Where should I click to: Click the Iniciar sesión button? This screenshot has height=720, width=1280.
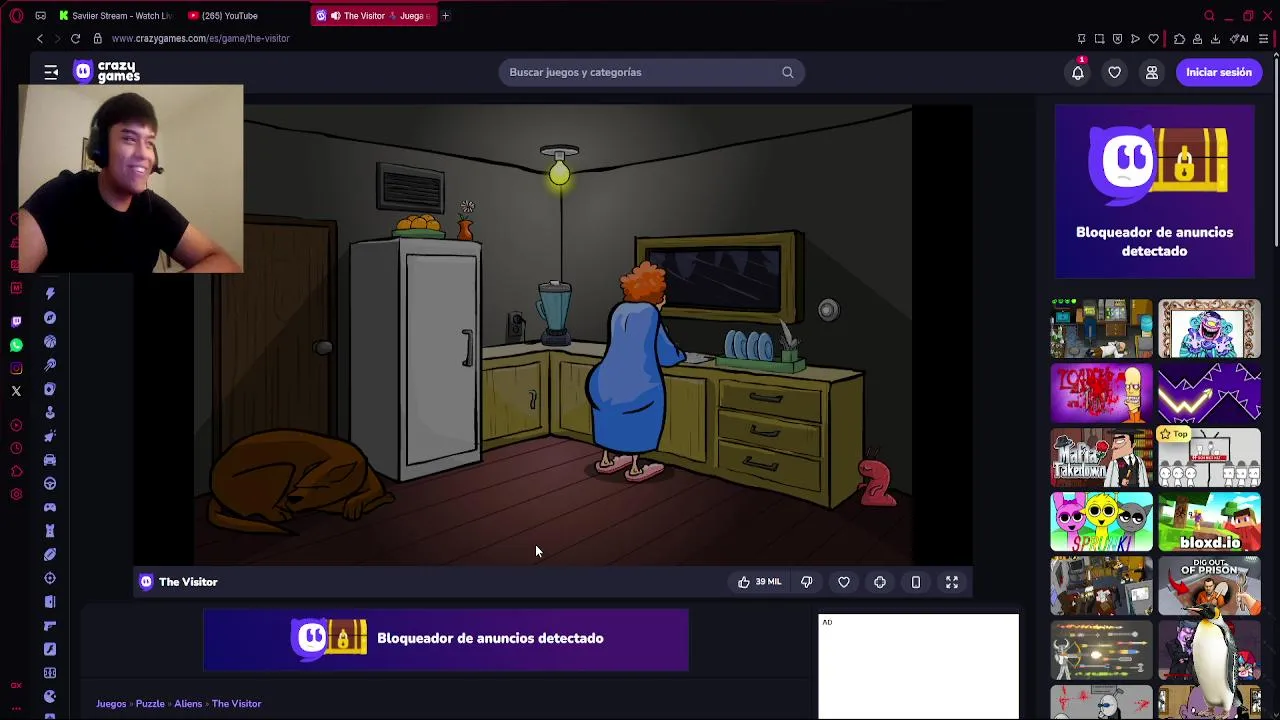(x=1219, y=72)
